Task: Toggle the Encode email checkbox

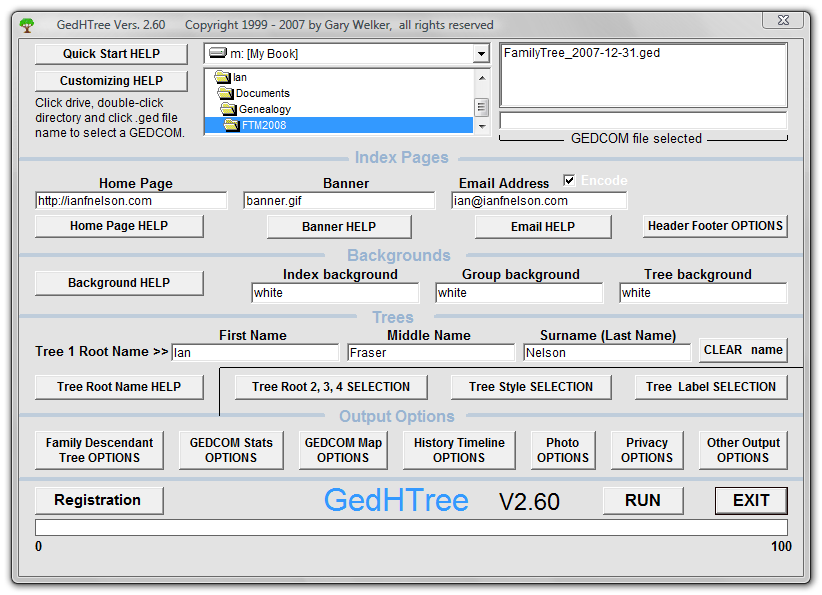Action: (569, 181)
